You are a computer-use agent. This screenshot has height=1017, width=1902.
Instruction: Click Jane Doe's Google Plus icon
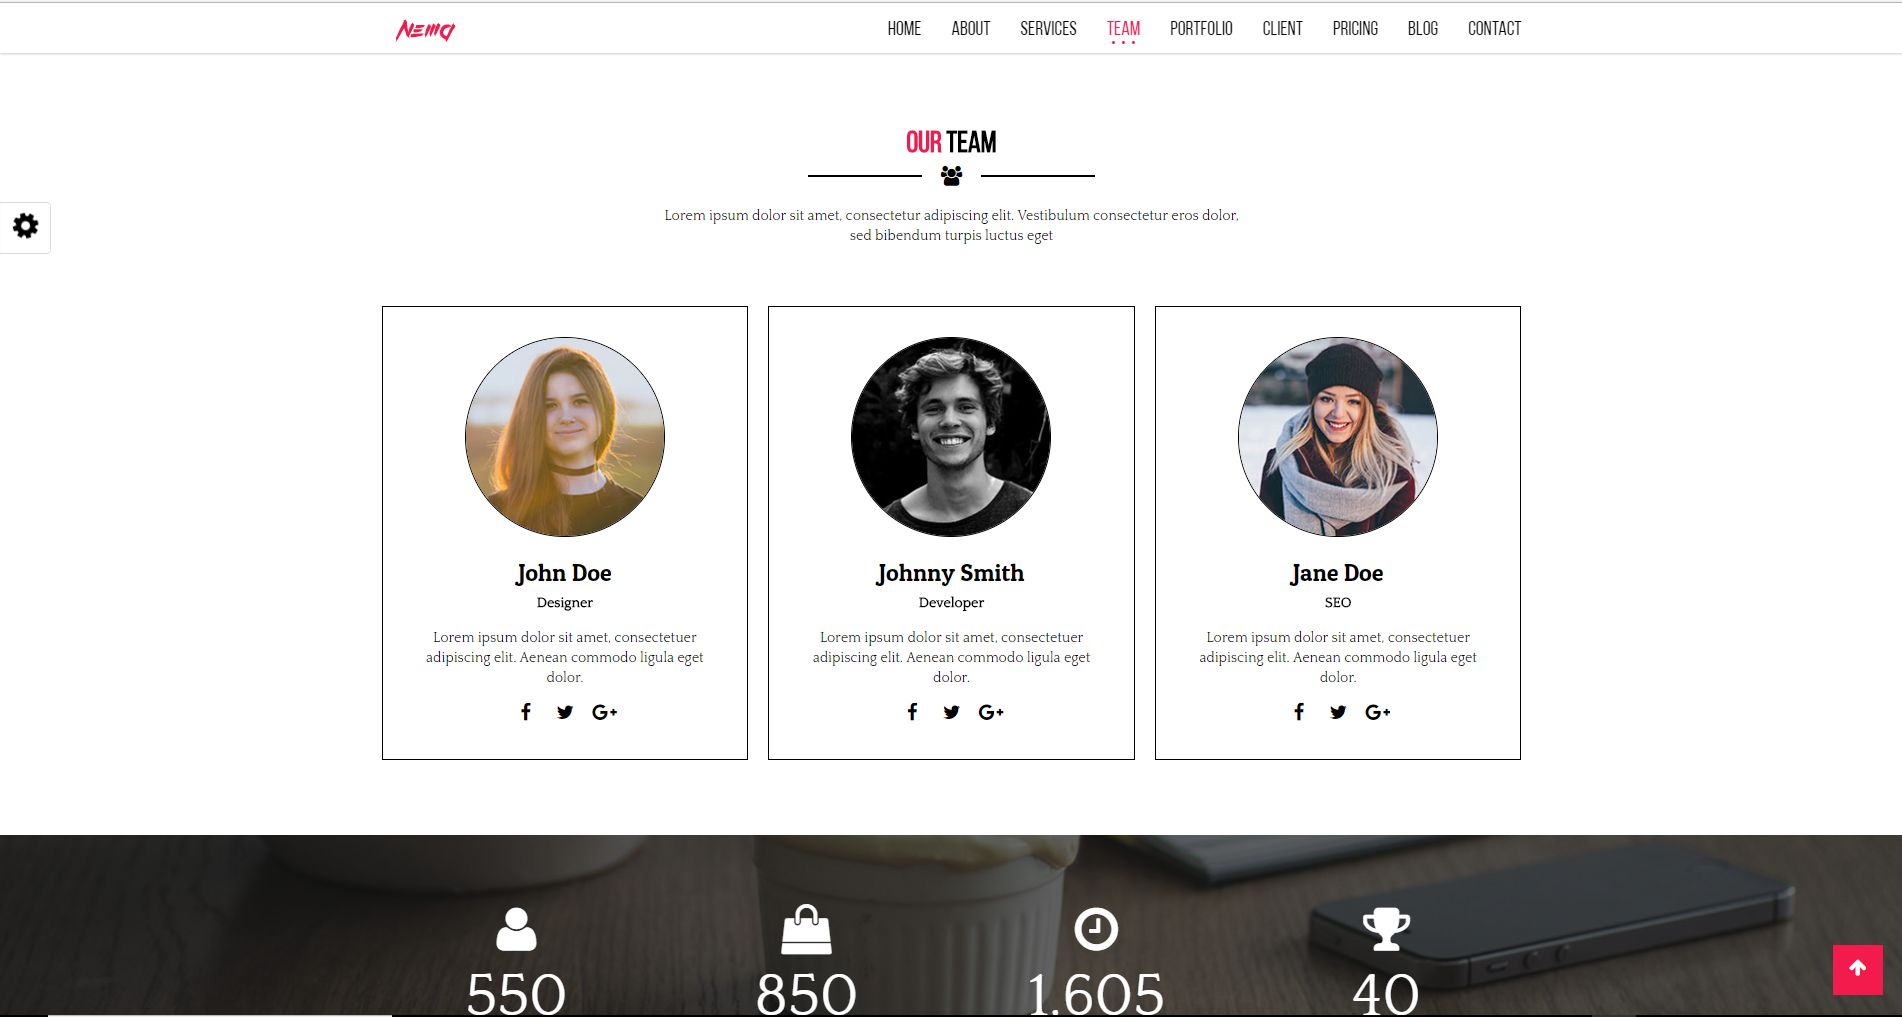tap(1378, 712)
